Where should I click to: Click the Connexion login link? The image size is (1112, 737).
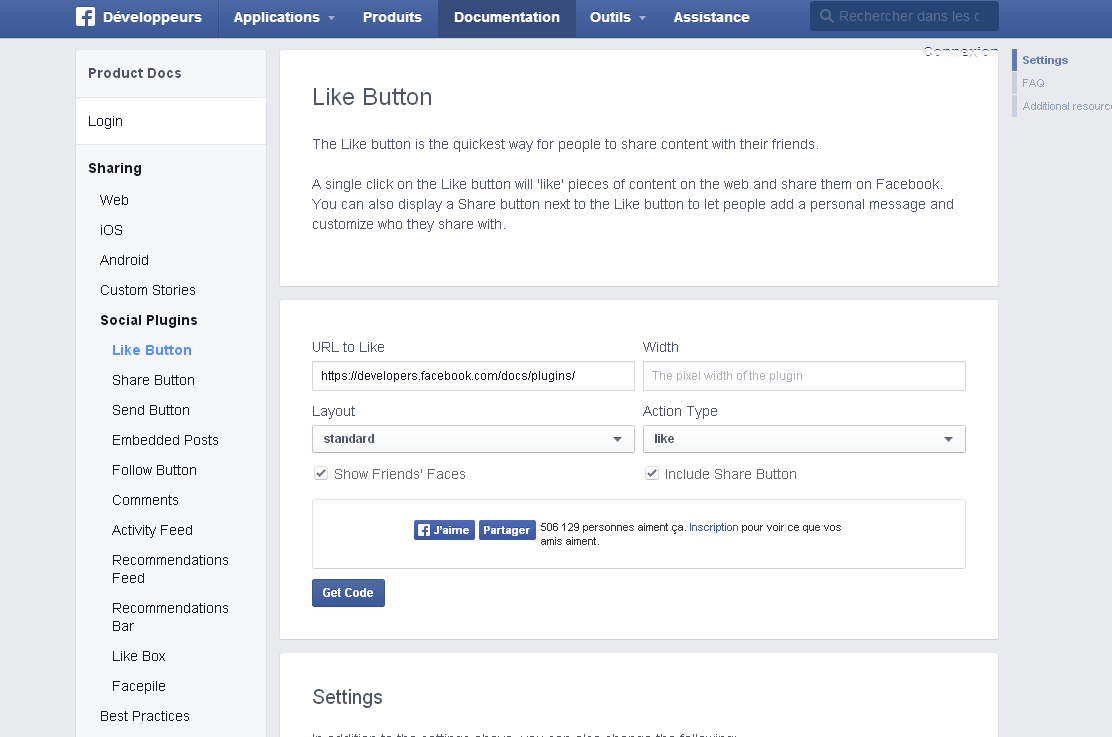(x=960, y=51)
